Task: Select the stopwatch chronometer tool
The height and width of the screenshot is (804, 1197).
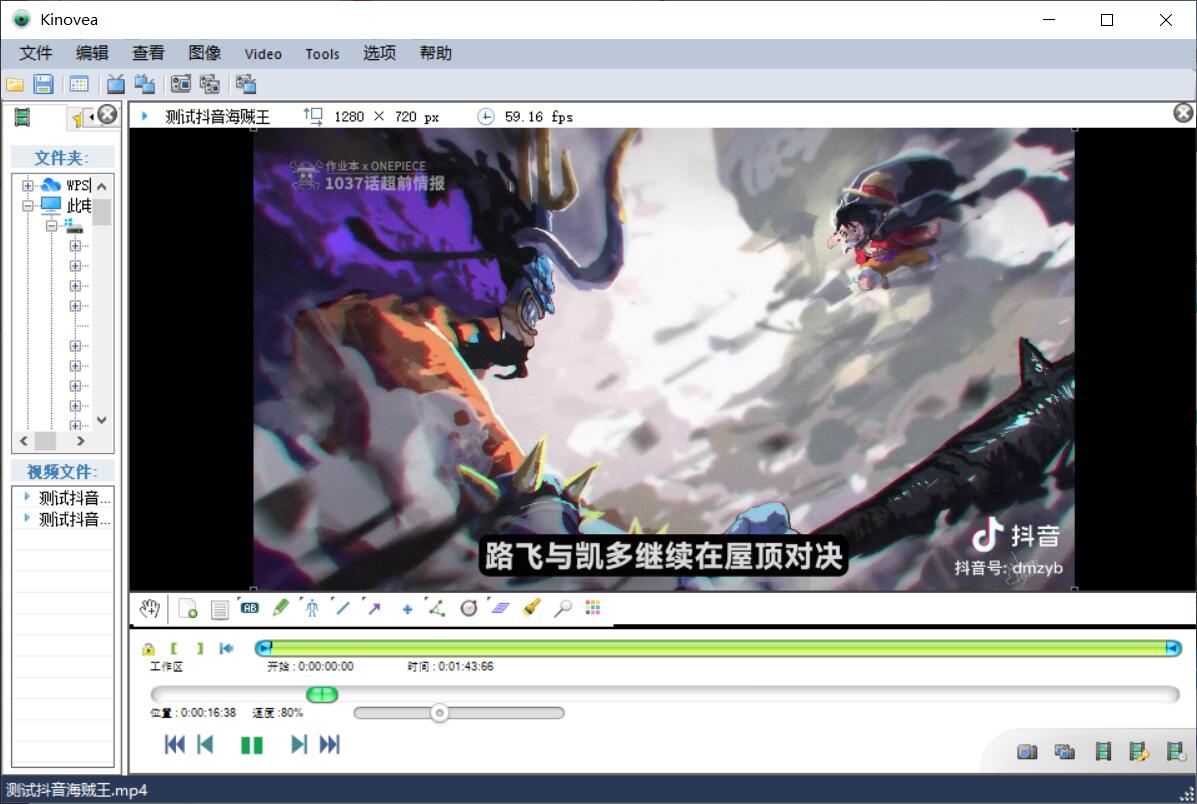Action: click(469, 609)
